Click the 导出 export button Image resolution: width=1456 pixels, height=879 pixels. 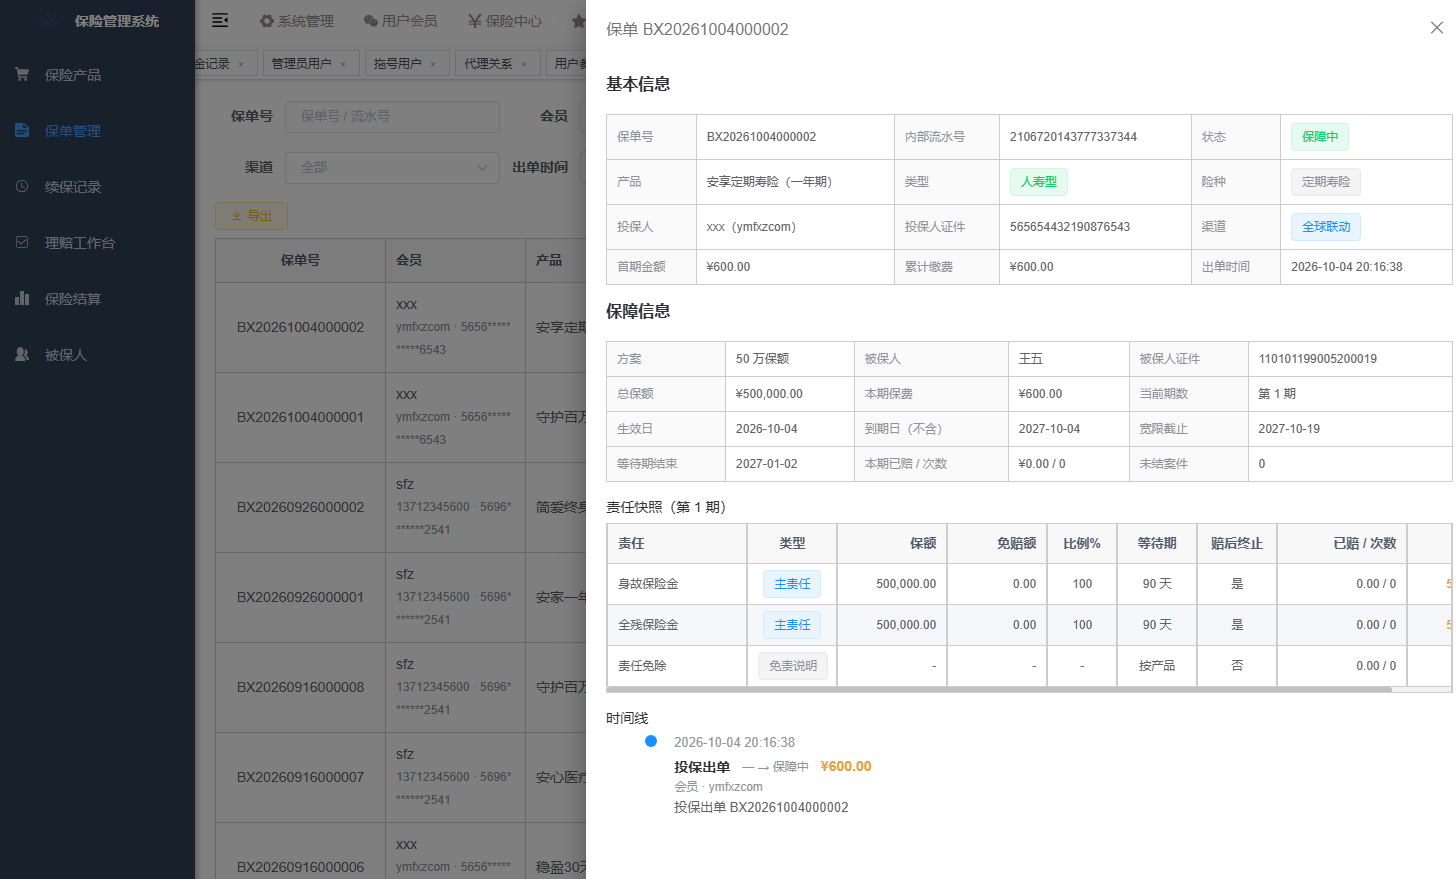[251, 216]
